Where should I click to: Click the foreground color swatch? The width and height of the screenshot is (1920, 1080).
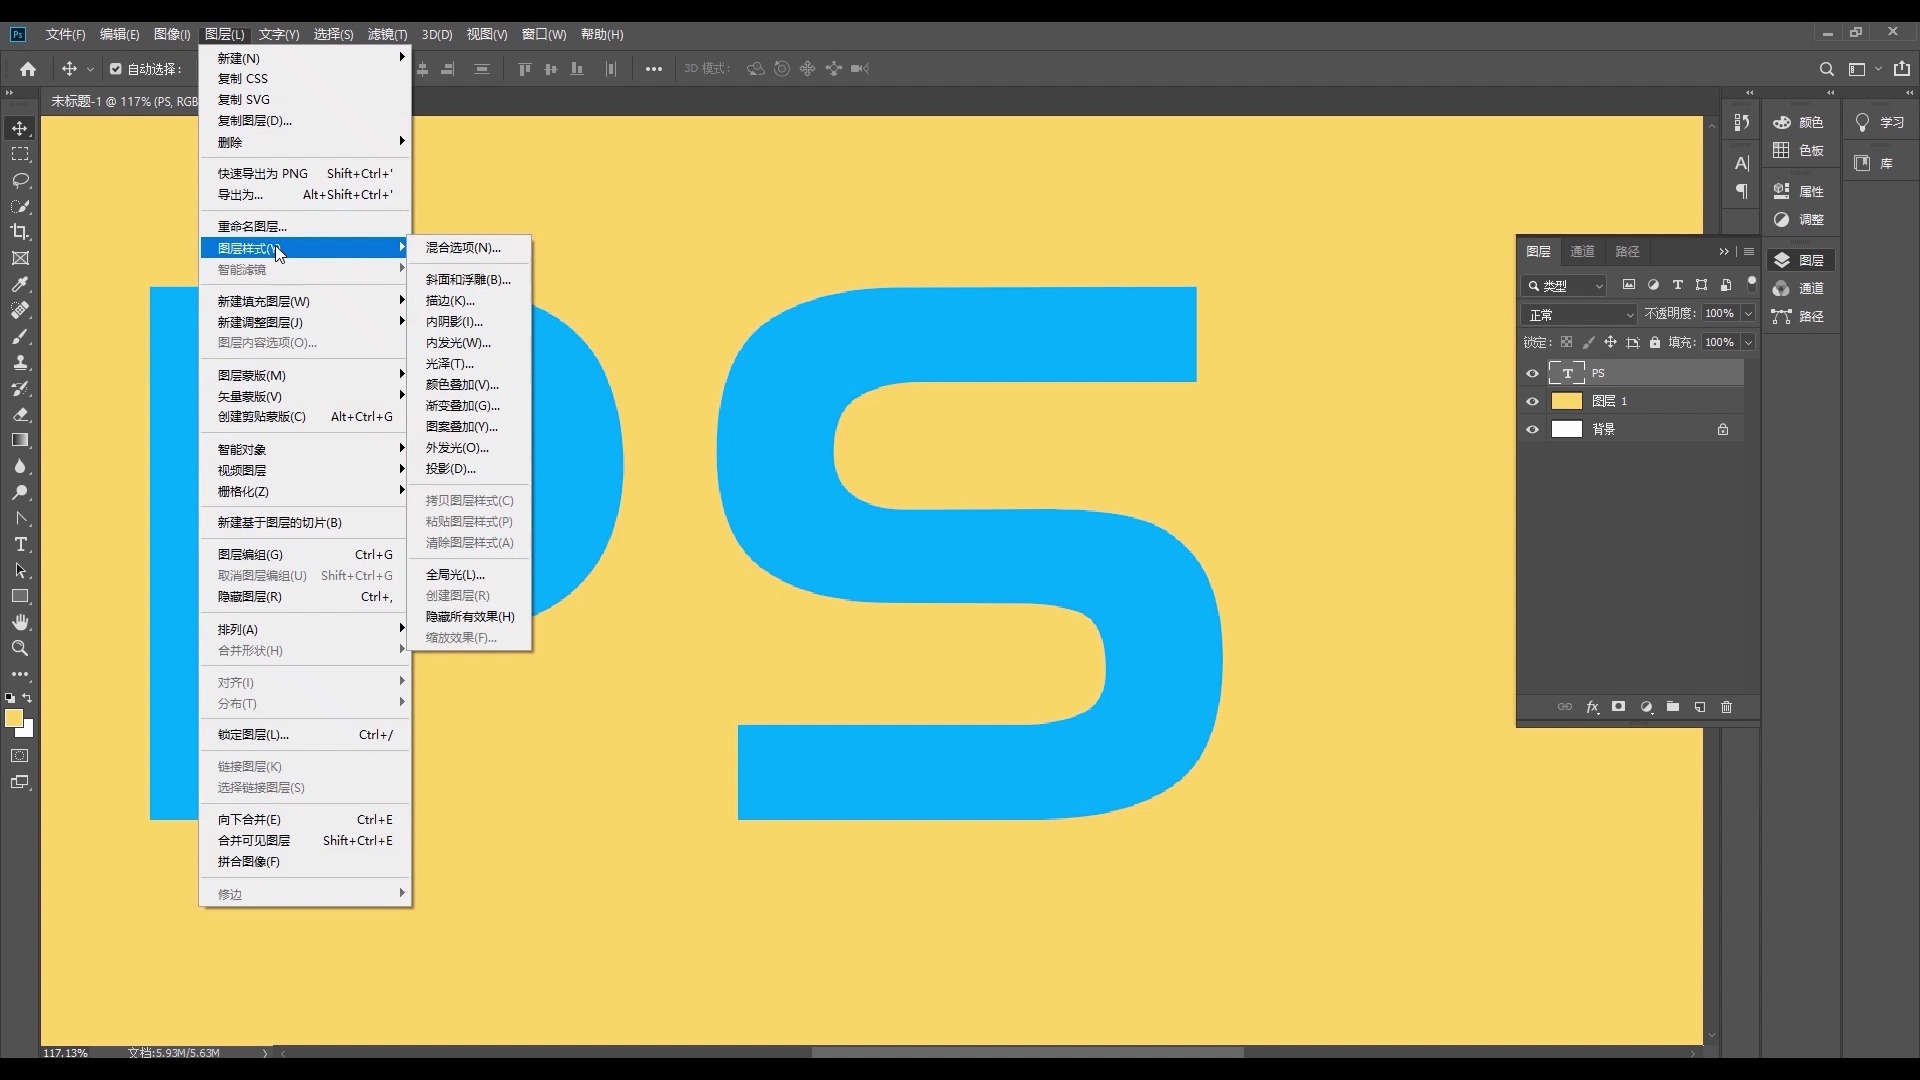[x=13, y=717]
